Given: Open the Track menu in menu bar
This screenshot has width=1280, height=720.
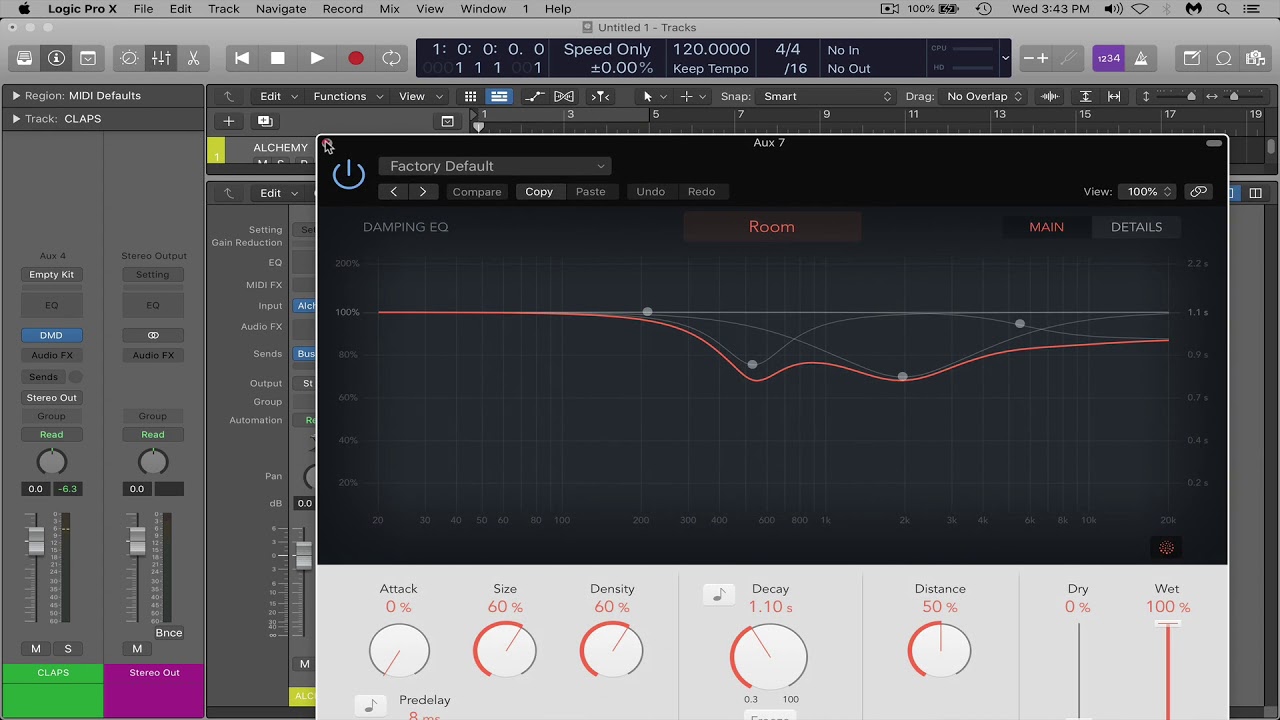Looking at the screenshot, I should pos(223,9).
